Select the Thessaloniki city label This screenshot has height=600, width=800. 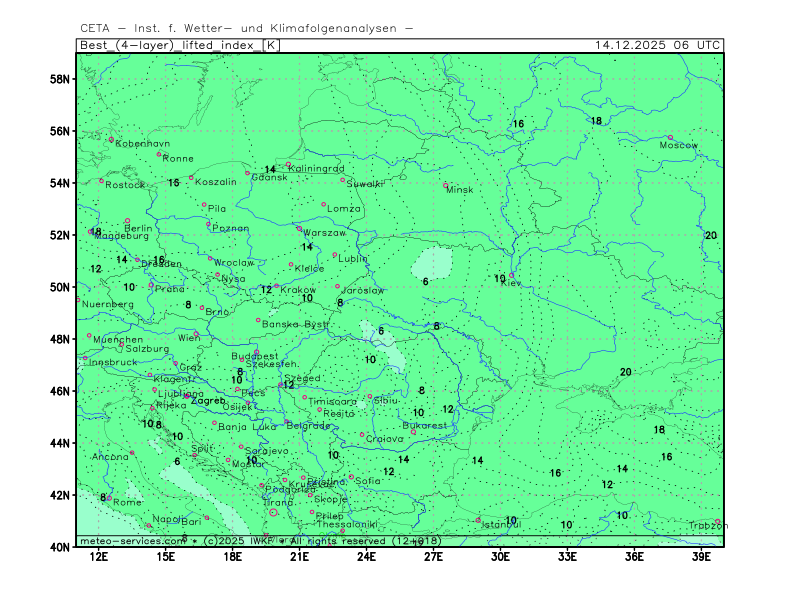(x=347, y=524)
